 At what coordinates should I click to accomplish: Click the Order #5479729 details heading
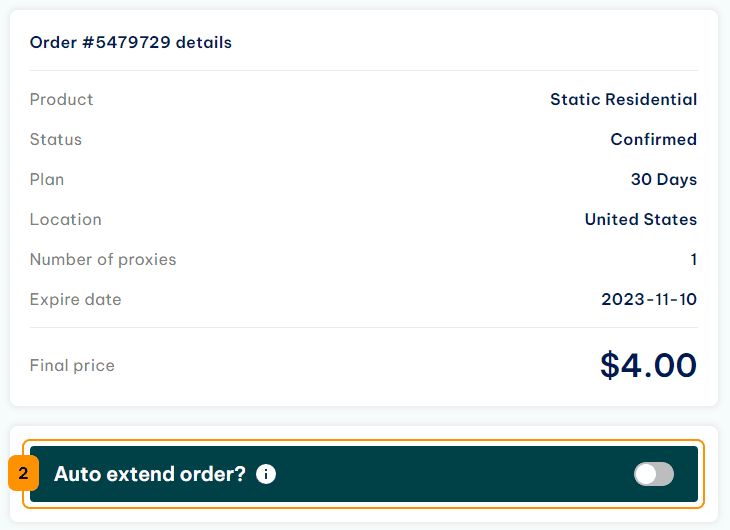click(131, 42)
